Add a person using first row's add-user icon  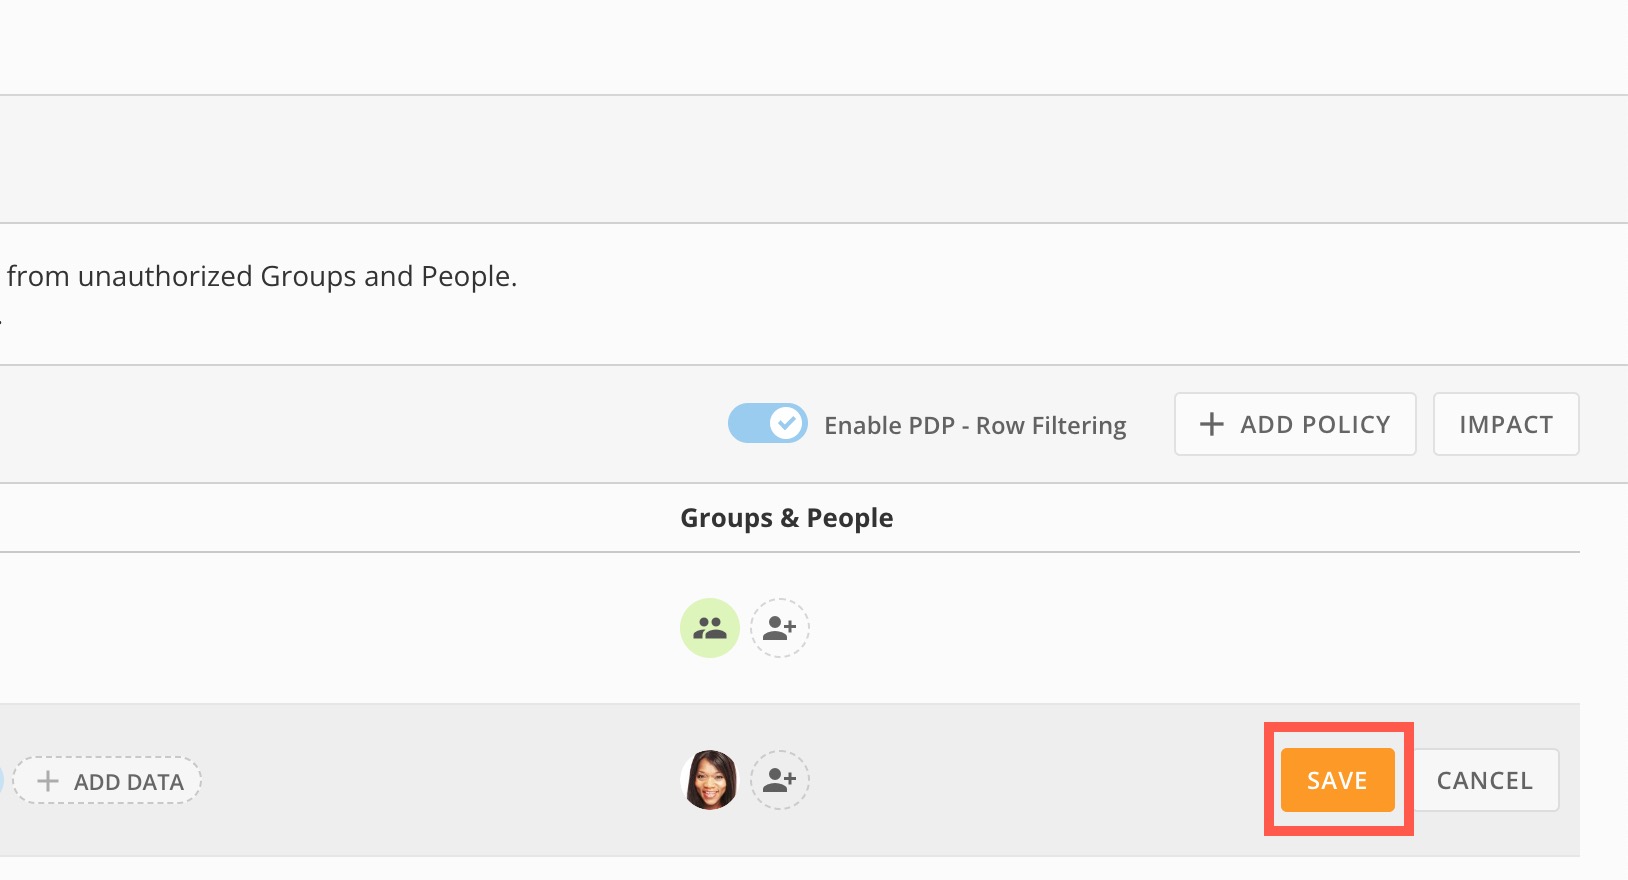[780, 628]
